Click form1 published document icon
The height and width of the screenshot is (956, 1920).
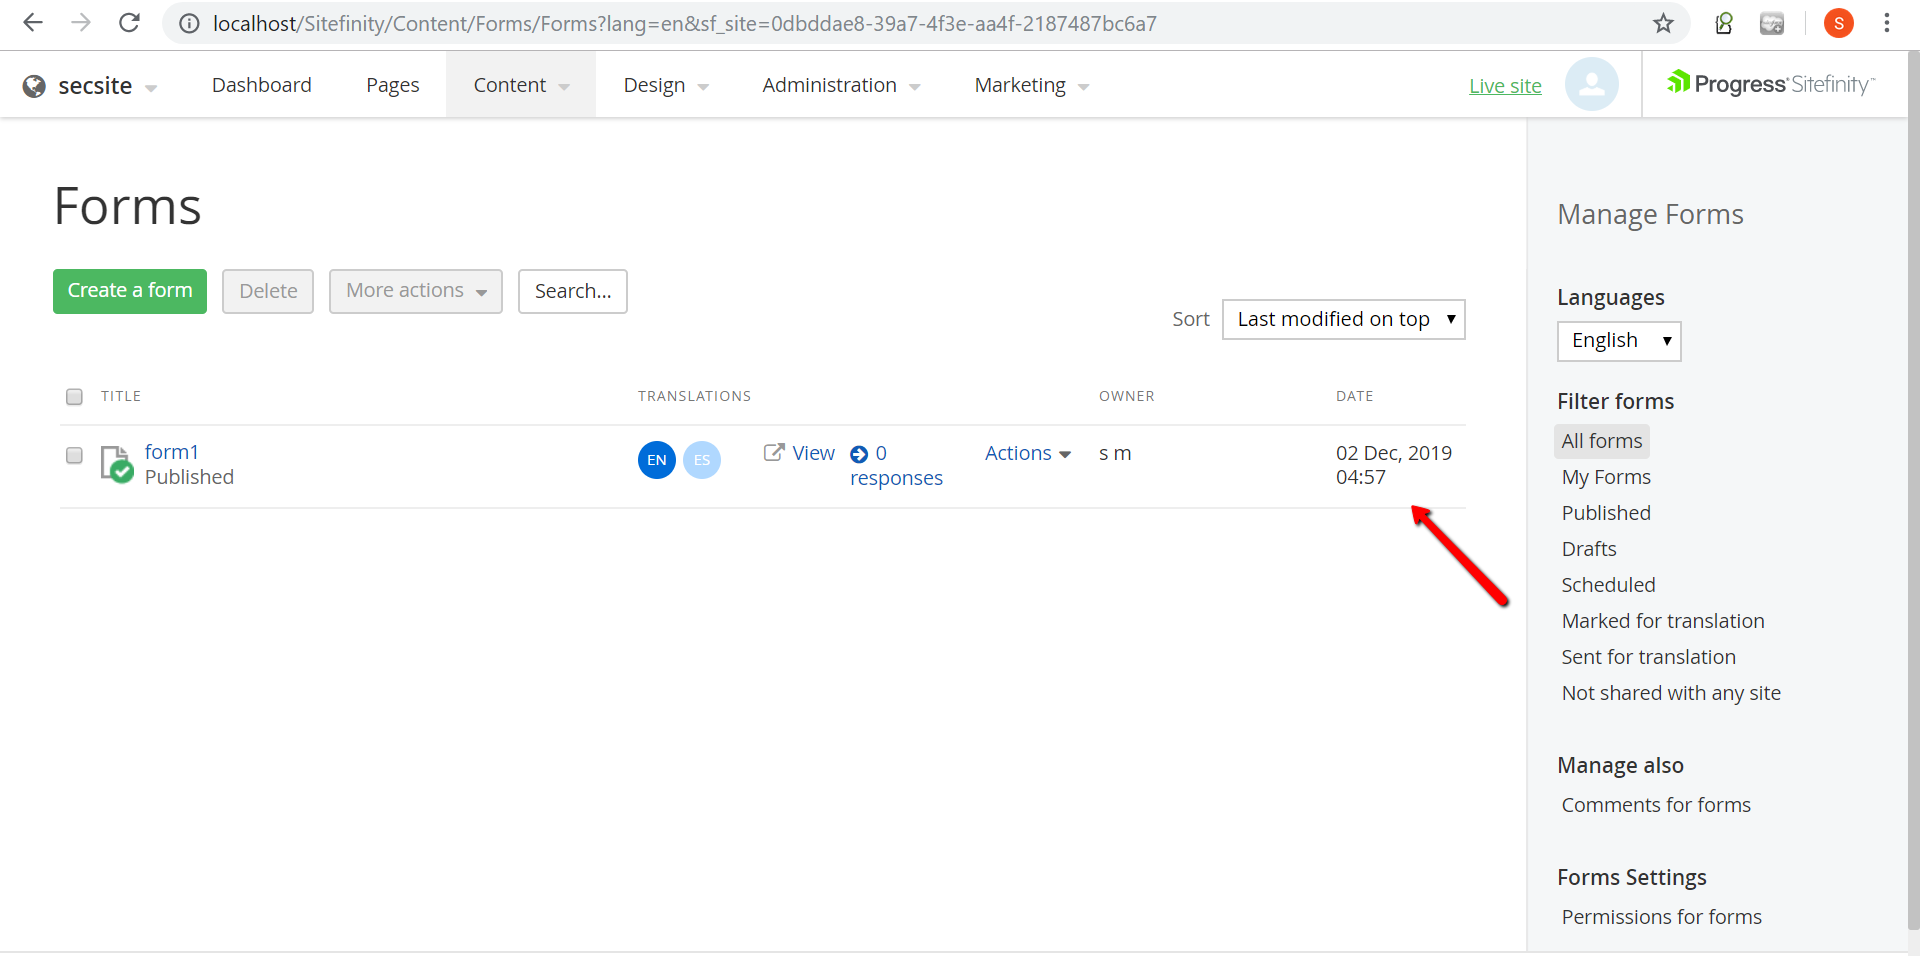tap(117, 464)
